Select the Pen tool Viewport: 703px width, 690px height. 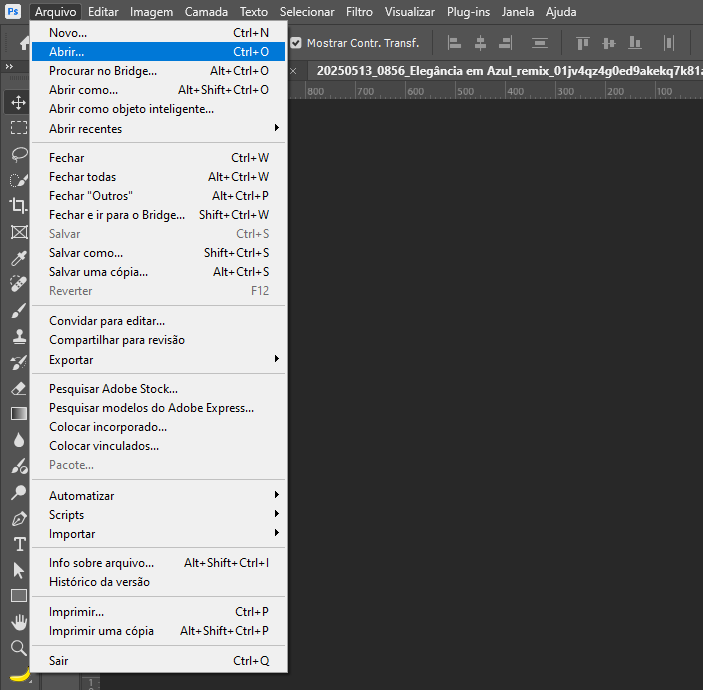coord(18,518)
